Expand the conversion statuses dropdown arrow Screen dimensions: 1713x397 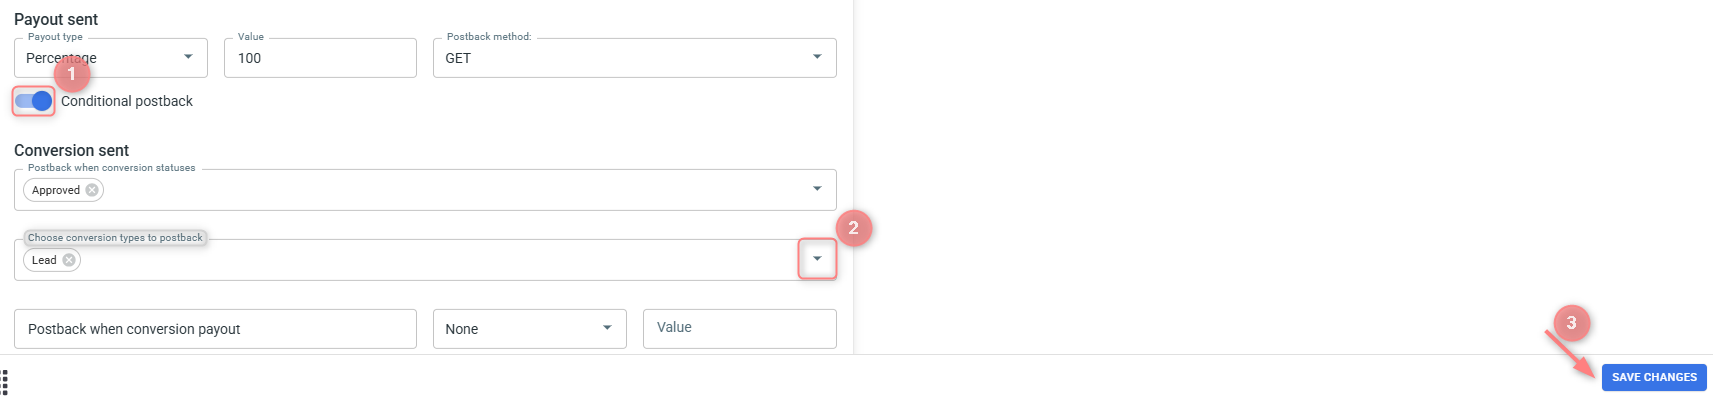(x=817, y=189)
